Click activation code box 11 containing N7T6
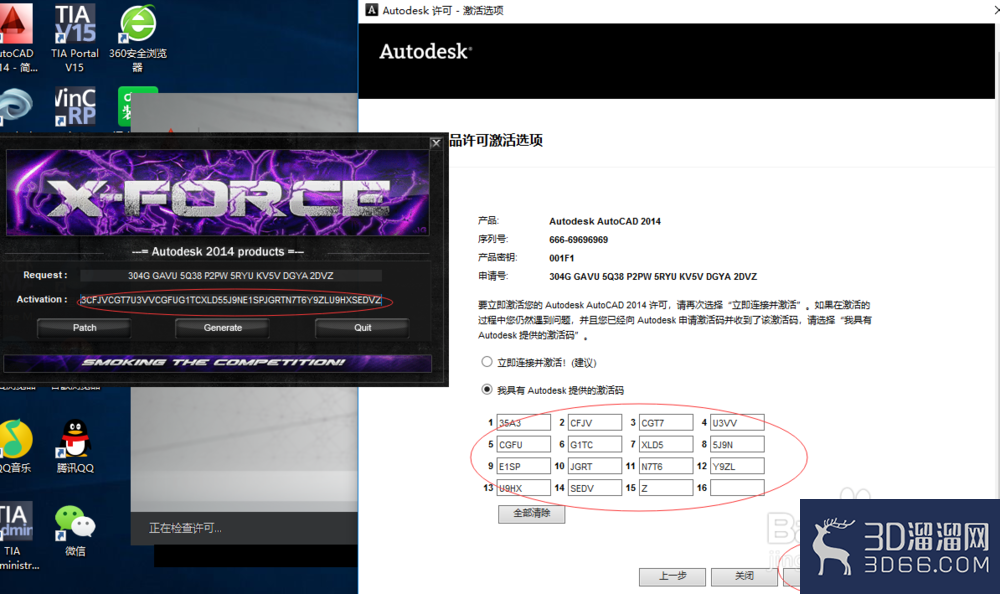Image resolution: width=1000 pixels, height=594 pixels. [666, 466]
